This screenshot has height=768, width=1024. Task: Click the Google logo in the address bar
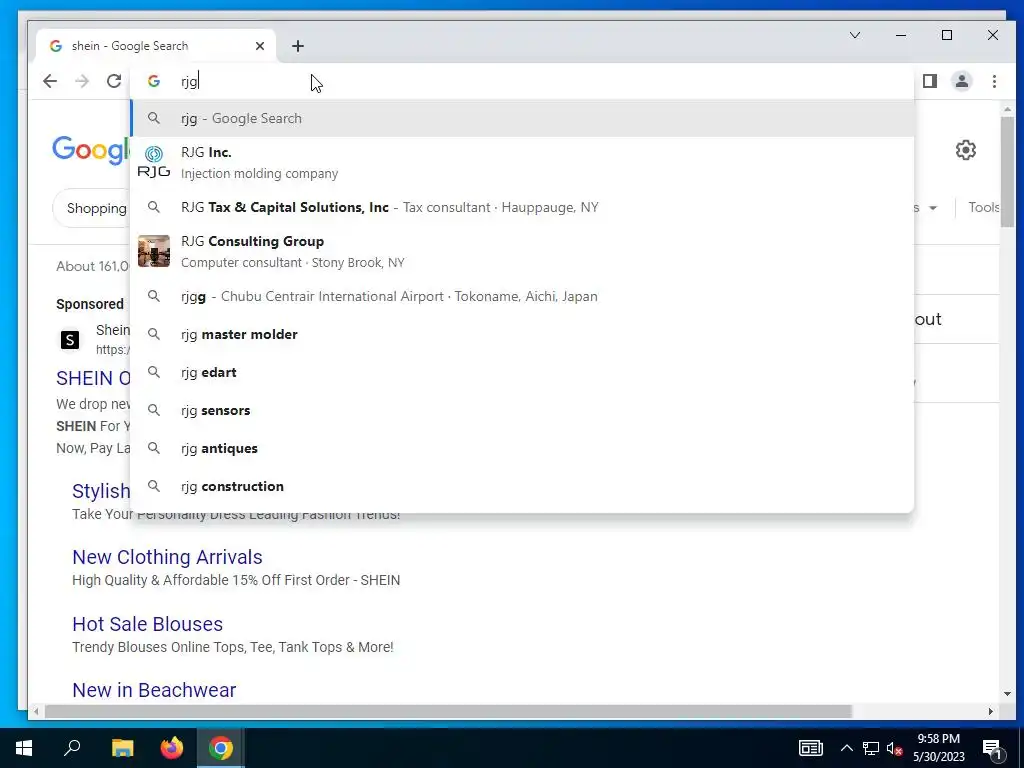154,81
